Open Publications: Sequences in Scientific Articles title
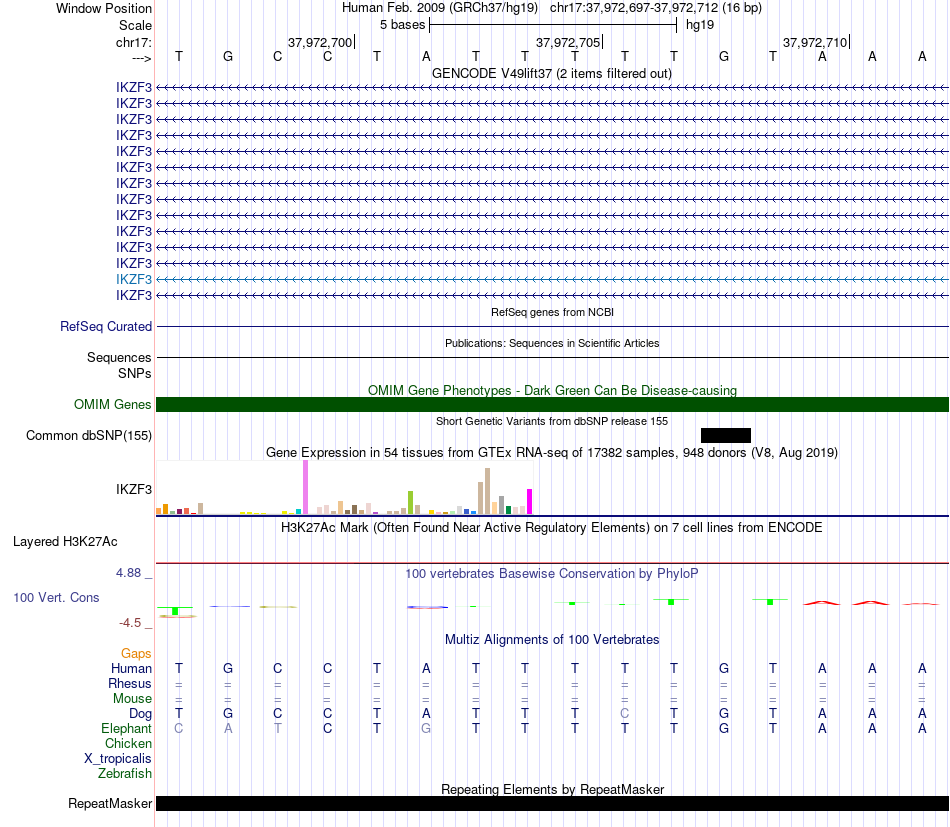The height and width of the screenshot is (827, 950). point(552,343)
